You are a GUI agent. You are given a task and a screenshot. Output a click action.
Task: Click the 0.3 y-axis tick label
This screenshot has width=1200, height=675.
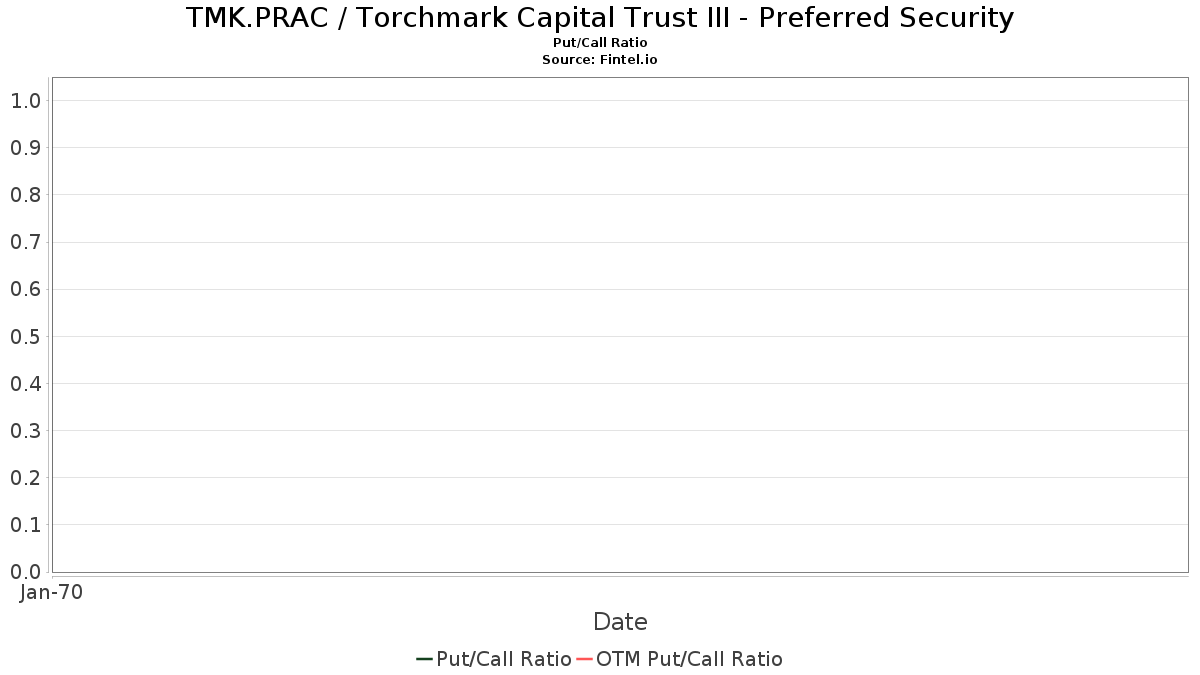click(x=25, y=430)
